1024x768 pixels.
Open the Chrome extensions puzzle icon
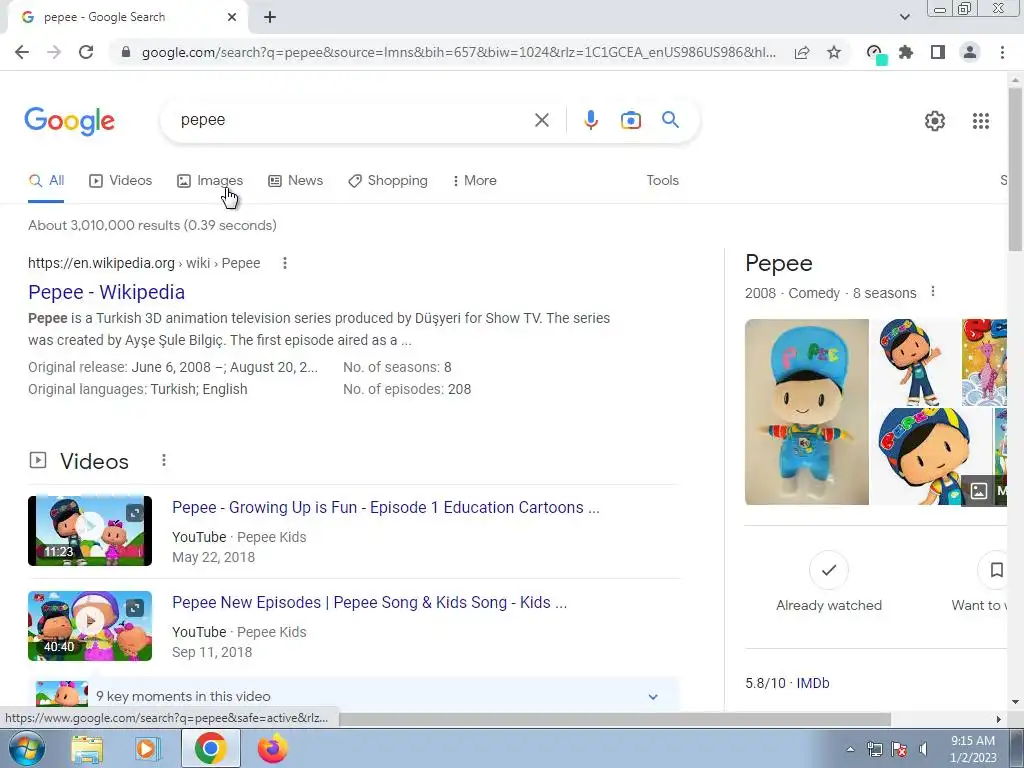click(x=906, y=52)
